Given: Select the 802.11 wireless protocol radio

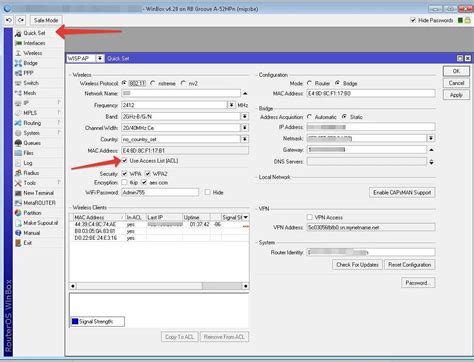Looking at the screenshot, I should coord(124,83).
